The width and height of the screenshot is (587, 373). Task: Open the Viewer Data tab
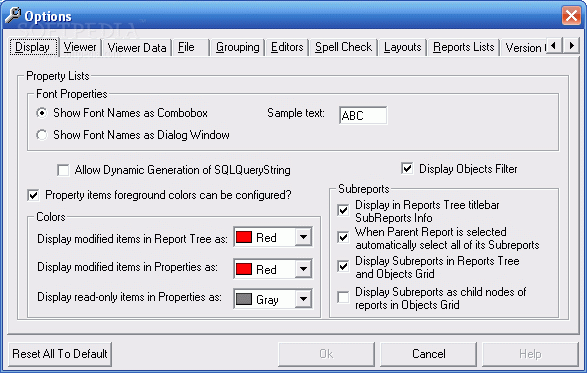137,48
